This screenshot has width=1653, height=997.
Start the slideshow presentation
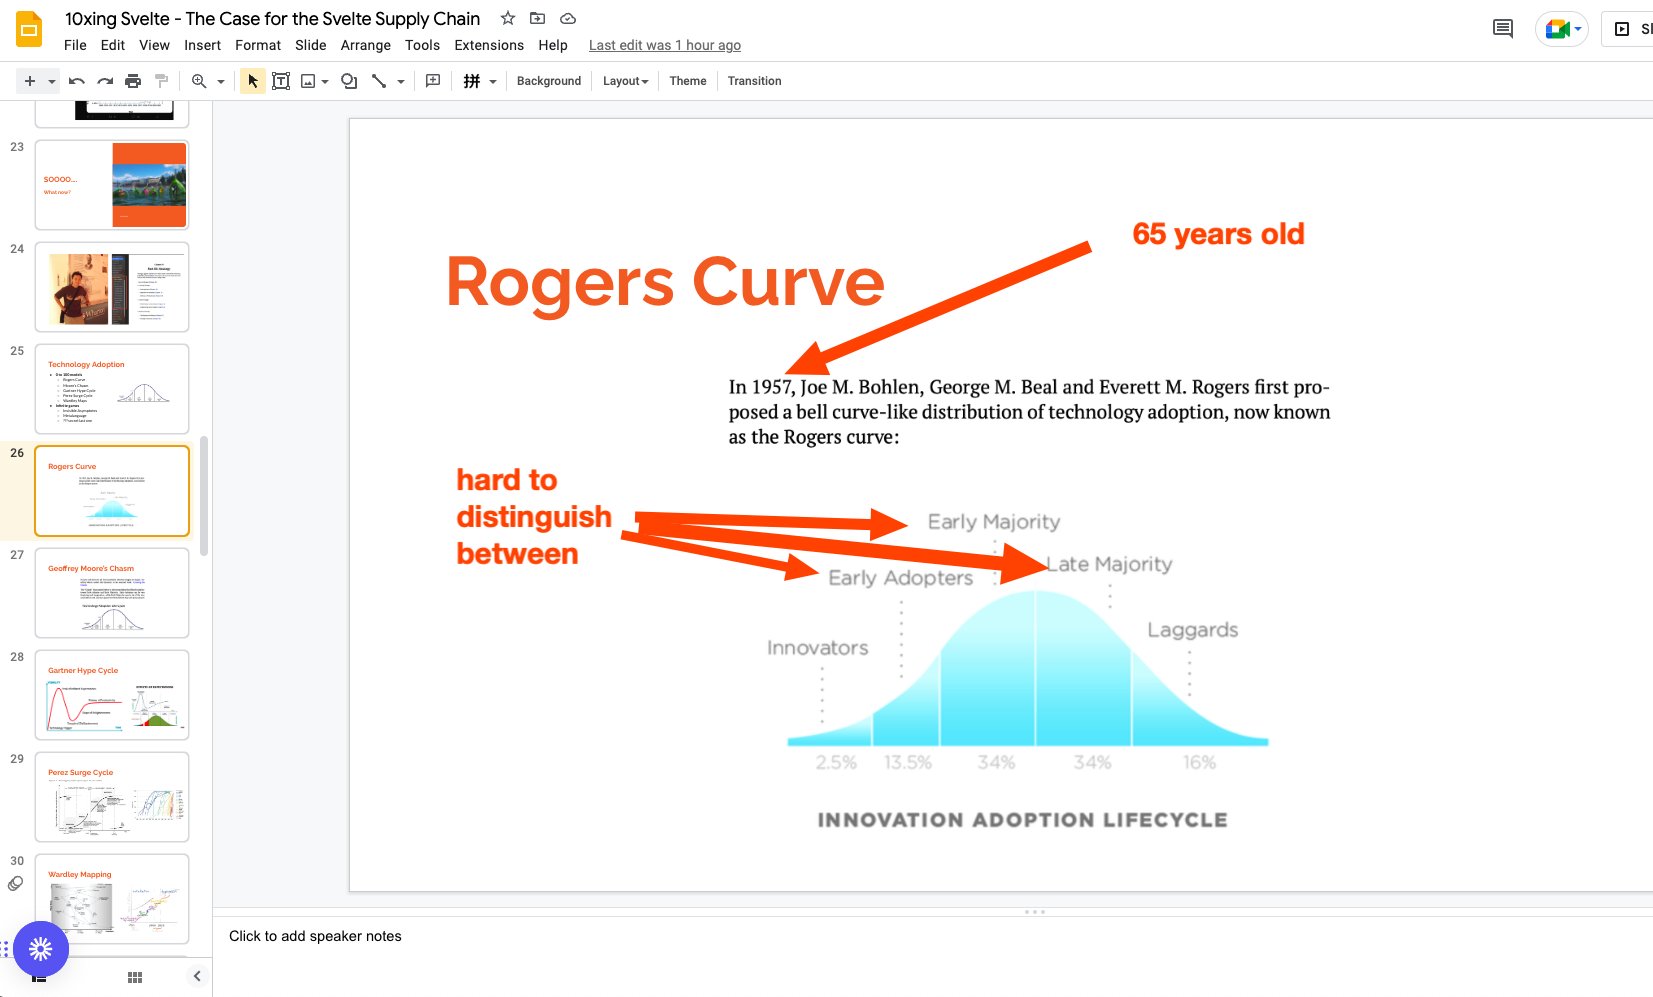(x=1628, y=29)
